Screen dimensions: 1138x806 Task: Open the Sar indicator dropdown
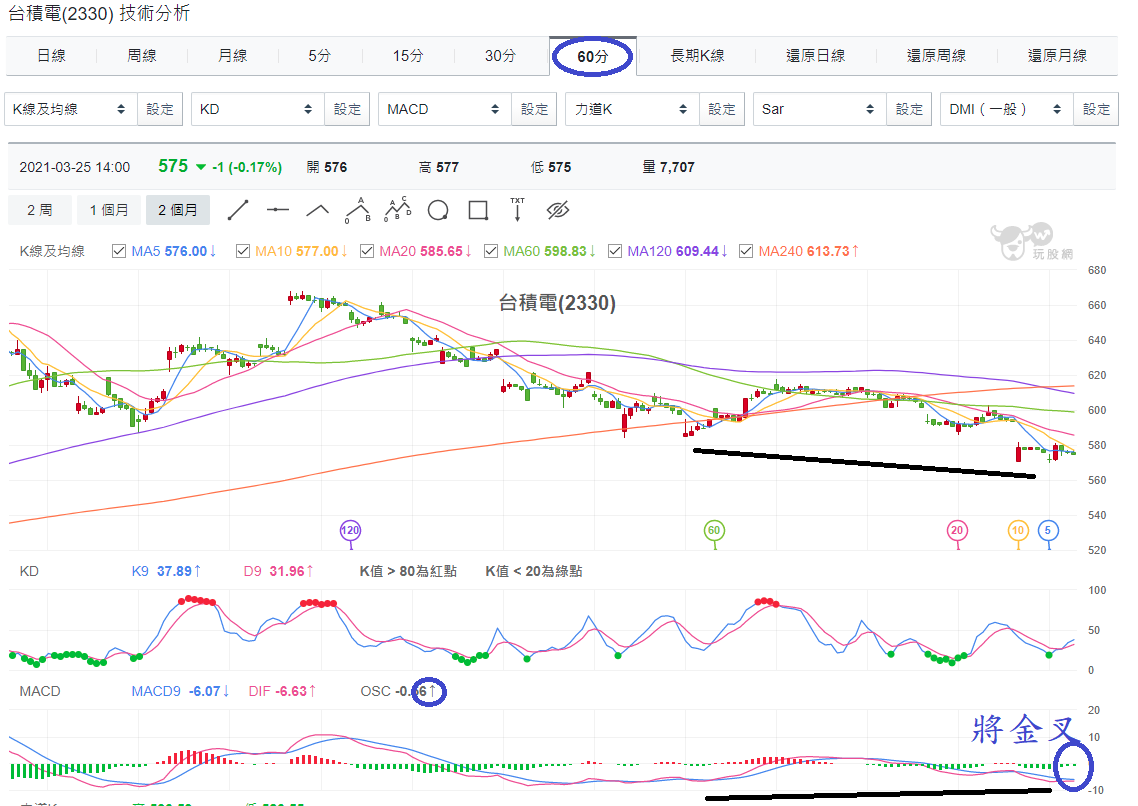pos(819,109)
